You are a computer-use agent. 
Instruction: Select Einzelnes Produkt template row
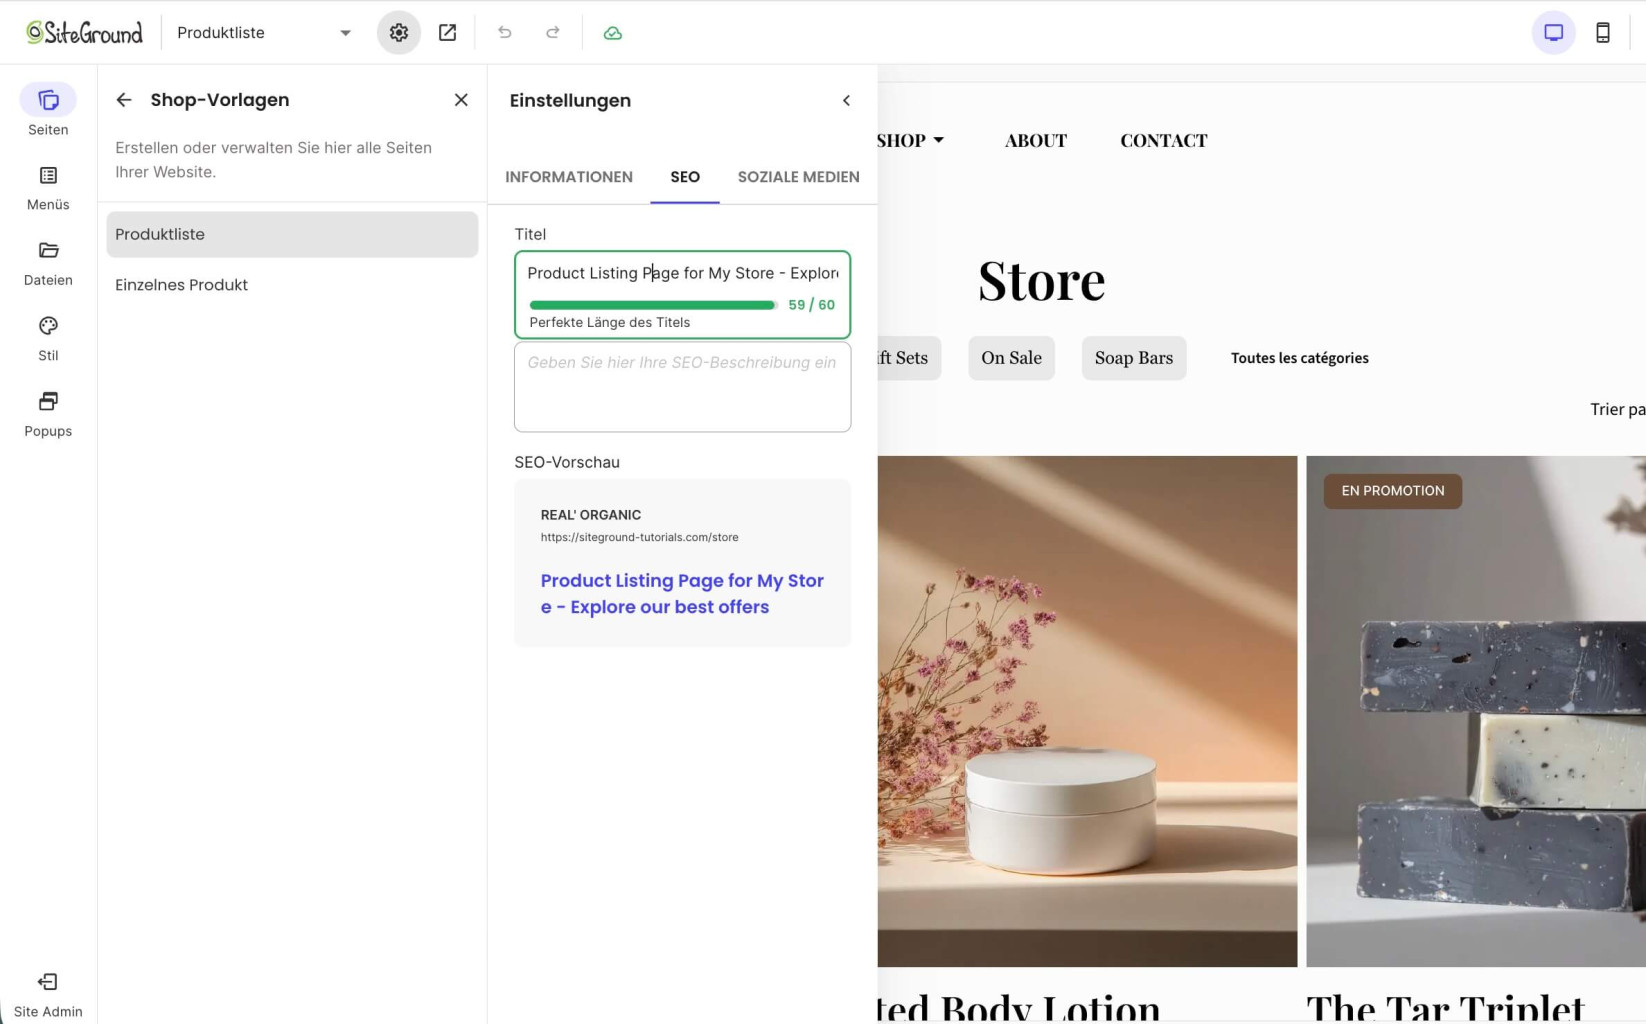point(292,285)
